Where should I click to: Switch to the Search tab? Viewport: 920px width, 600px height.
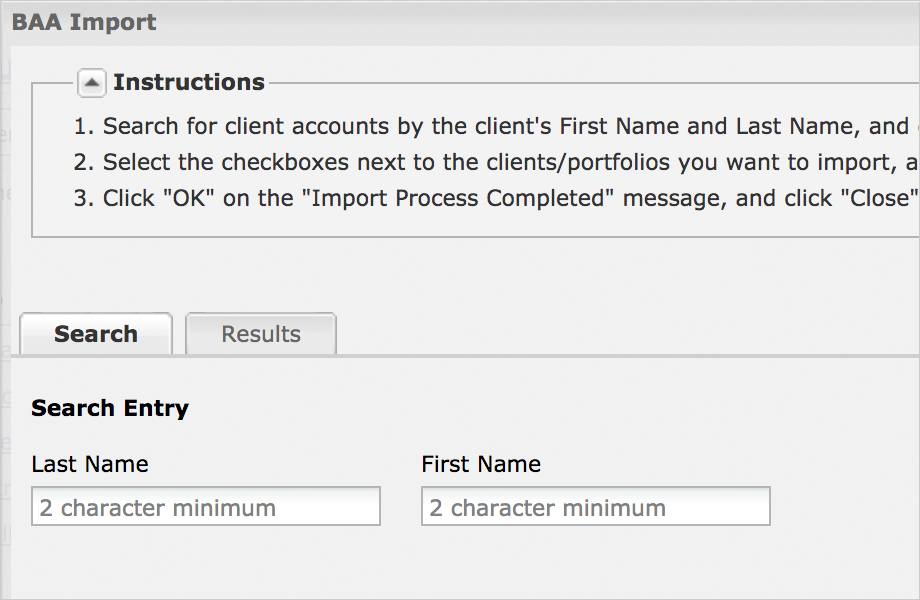point(96,334)
